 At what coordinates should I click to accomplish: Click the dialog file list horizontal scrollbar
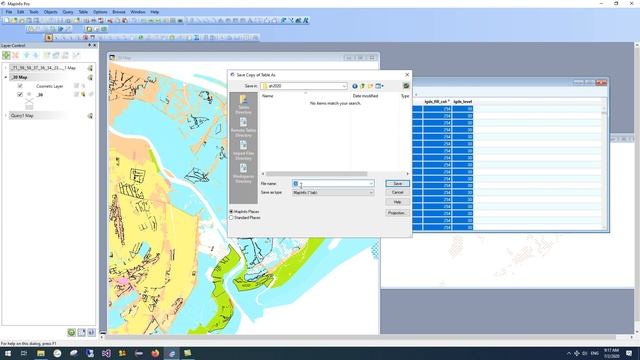point(317,174)
